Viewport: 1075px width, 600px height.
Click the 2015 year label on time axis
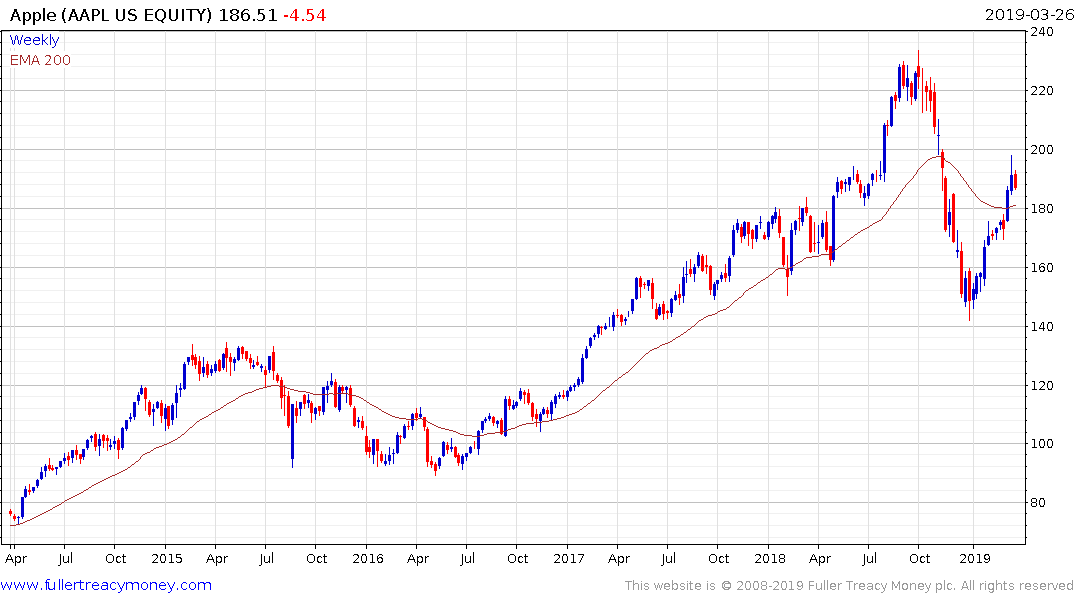click(167, 558)
